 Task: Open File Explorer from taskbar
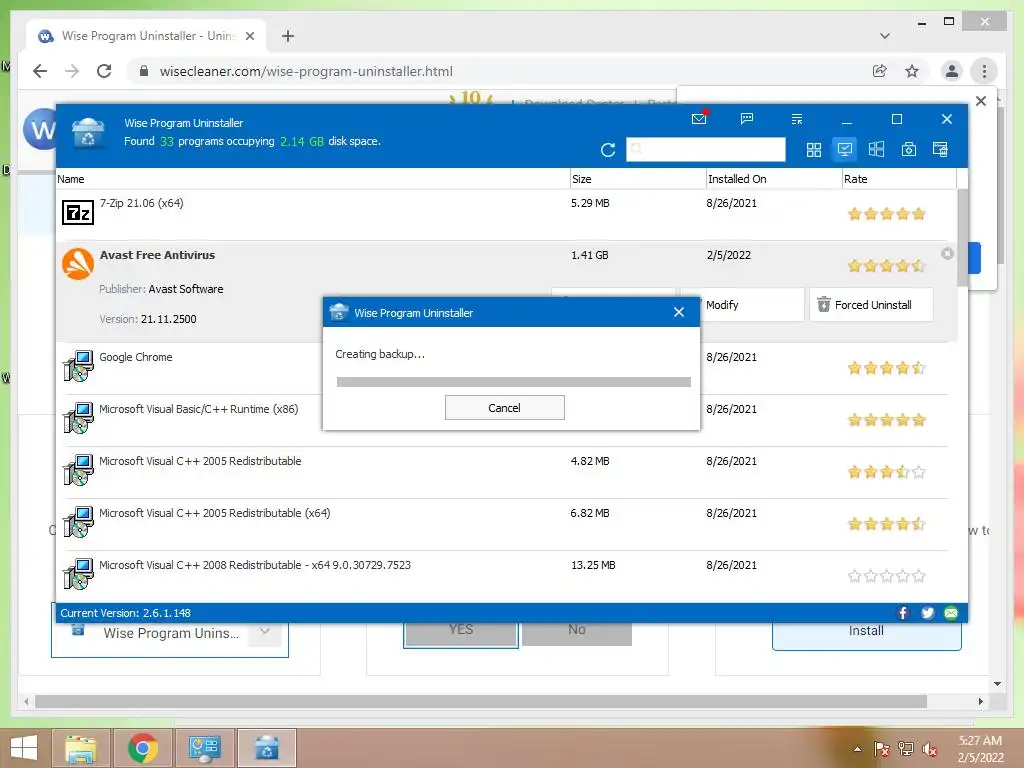(81, 748)
